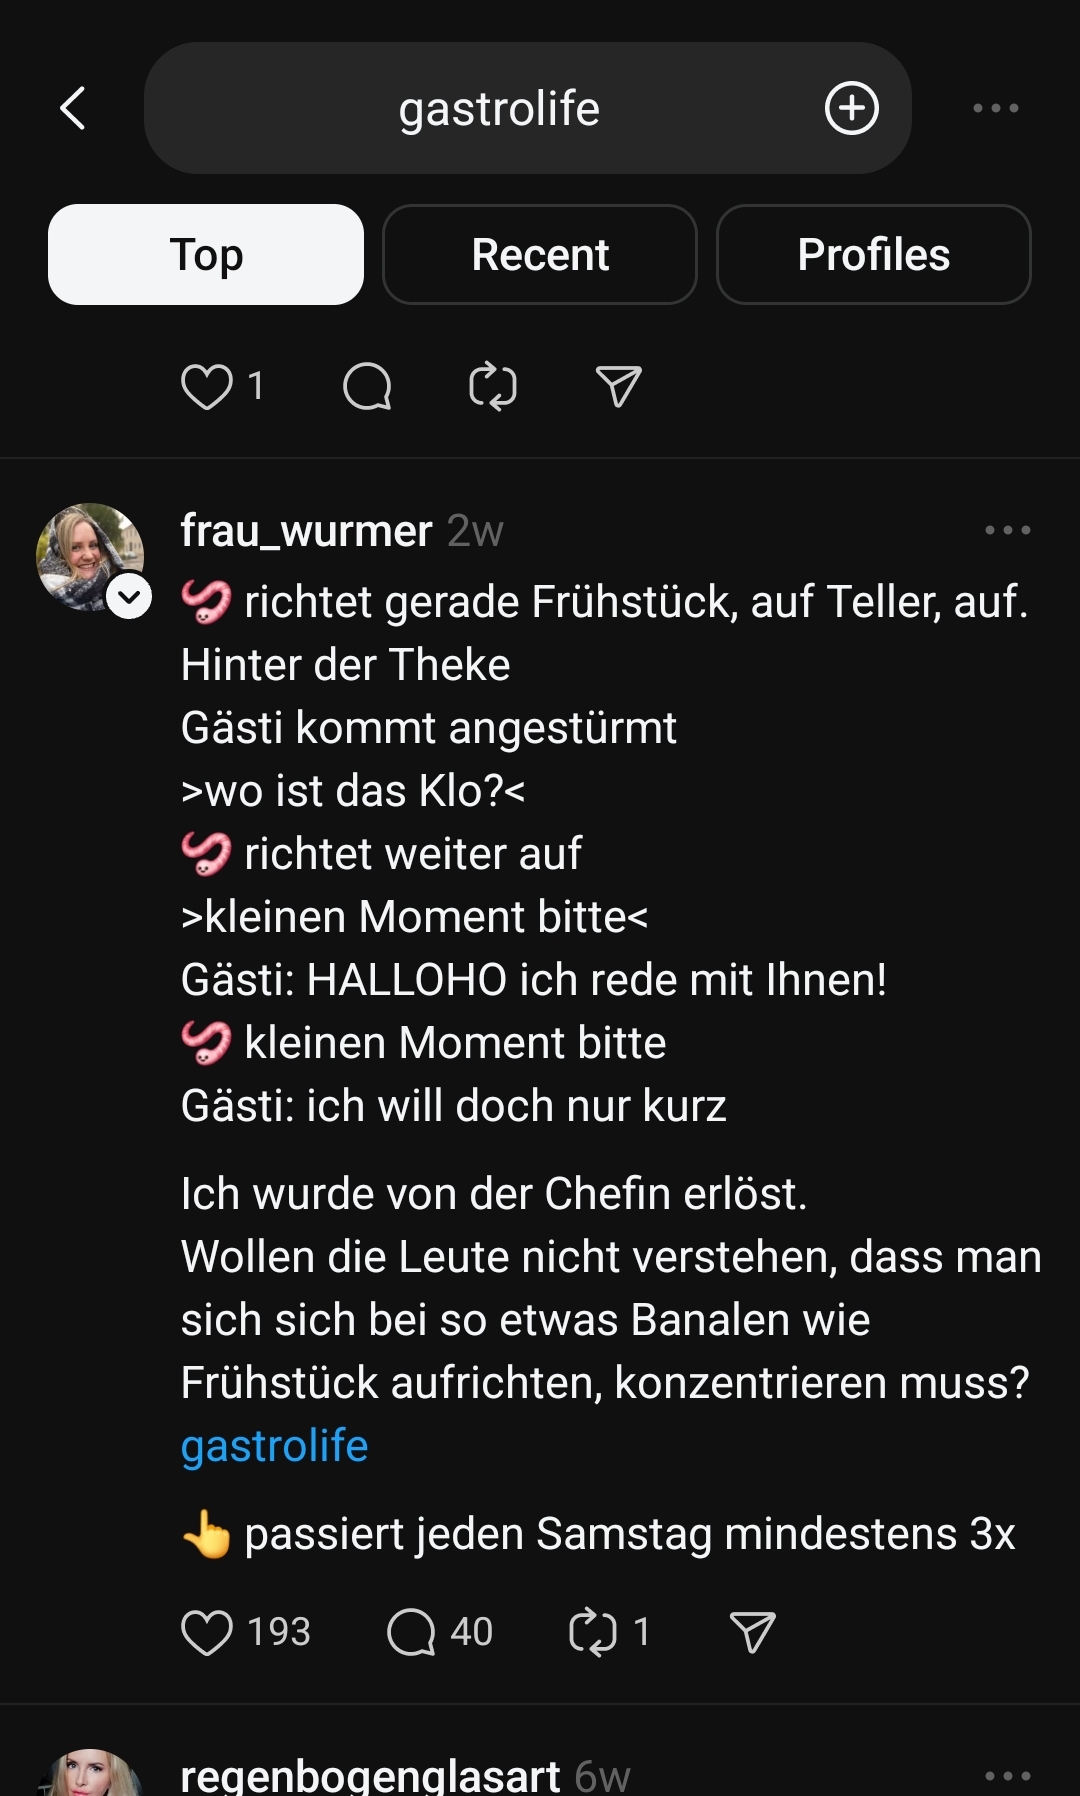Tap chevron badge on frau_wurmer's avatar
This screenshot has height=1796, width=1080.
(129, 597)
